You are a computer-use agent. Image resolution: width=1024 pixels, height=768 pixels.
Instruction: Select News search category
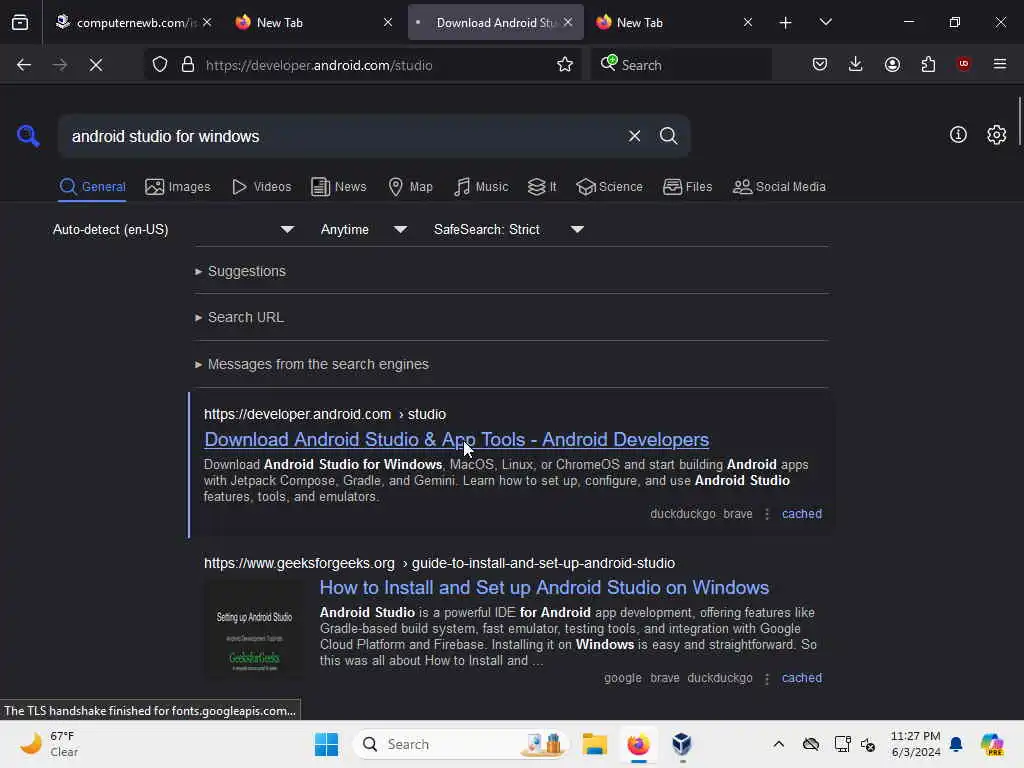pos(338,187)
